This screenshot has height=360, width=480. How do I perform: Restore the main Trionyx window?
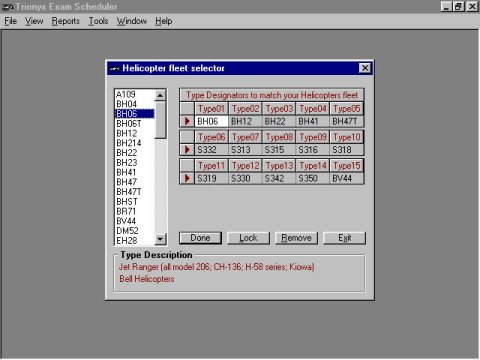tap(459, 6)
